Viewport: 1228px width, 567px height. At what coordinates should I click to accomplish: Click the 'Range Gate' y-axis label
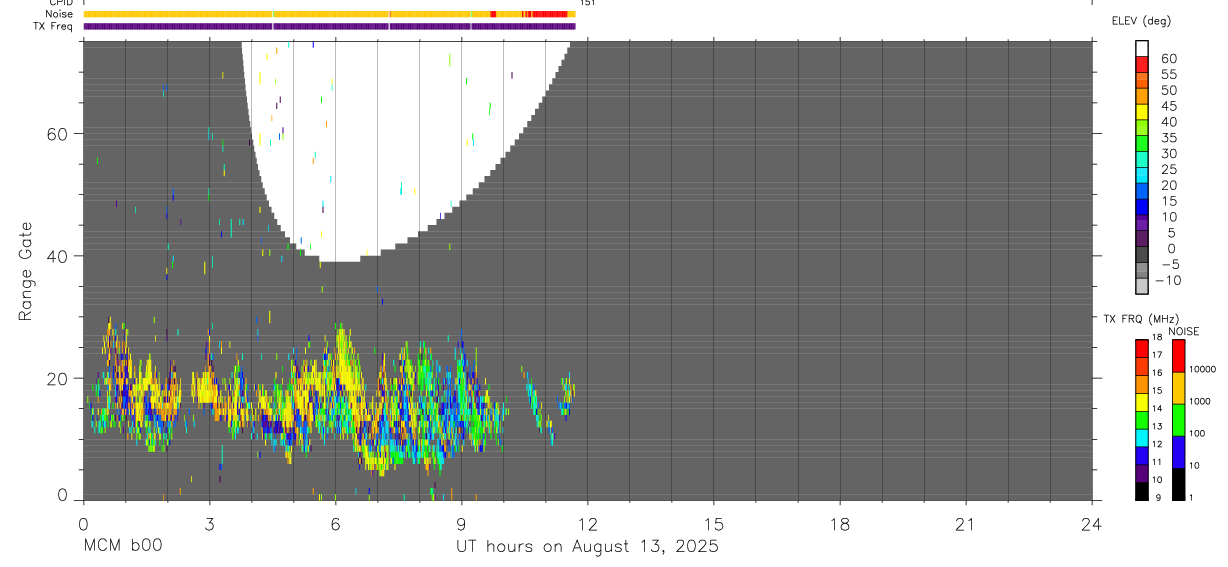25,272
